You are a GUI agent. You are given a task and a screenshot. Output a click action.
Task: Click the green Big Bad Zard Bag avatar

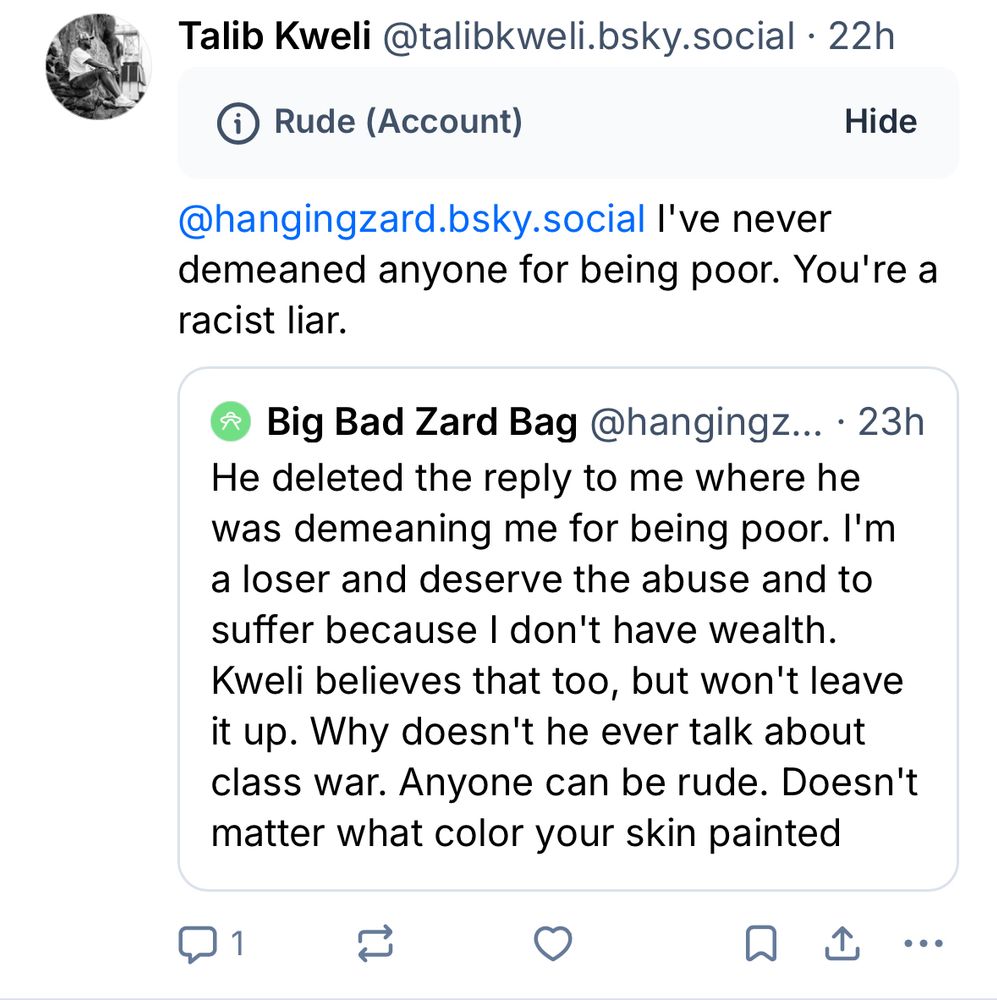[x=229, y=423]
